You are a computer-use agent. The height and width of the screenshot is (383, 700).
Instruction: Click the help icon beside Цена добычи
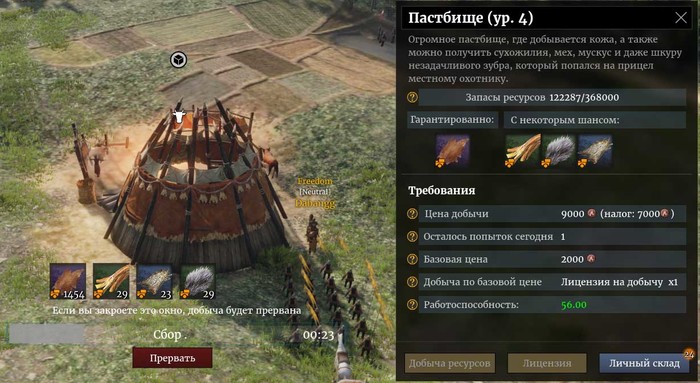[x=412, y=214]
